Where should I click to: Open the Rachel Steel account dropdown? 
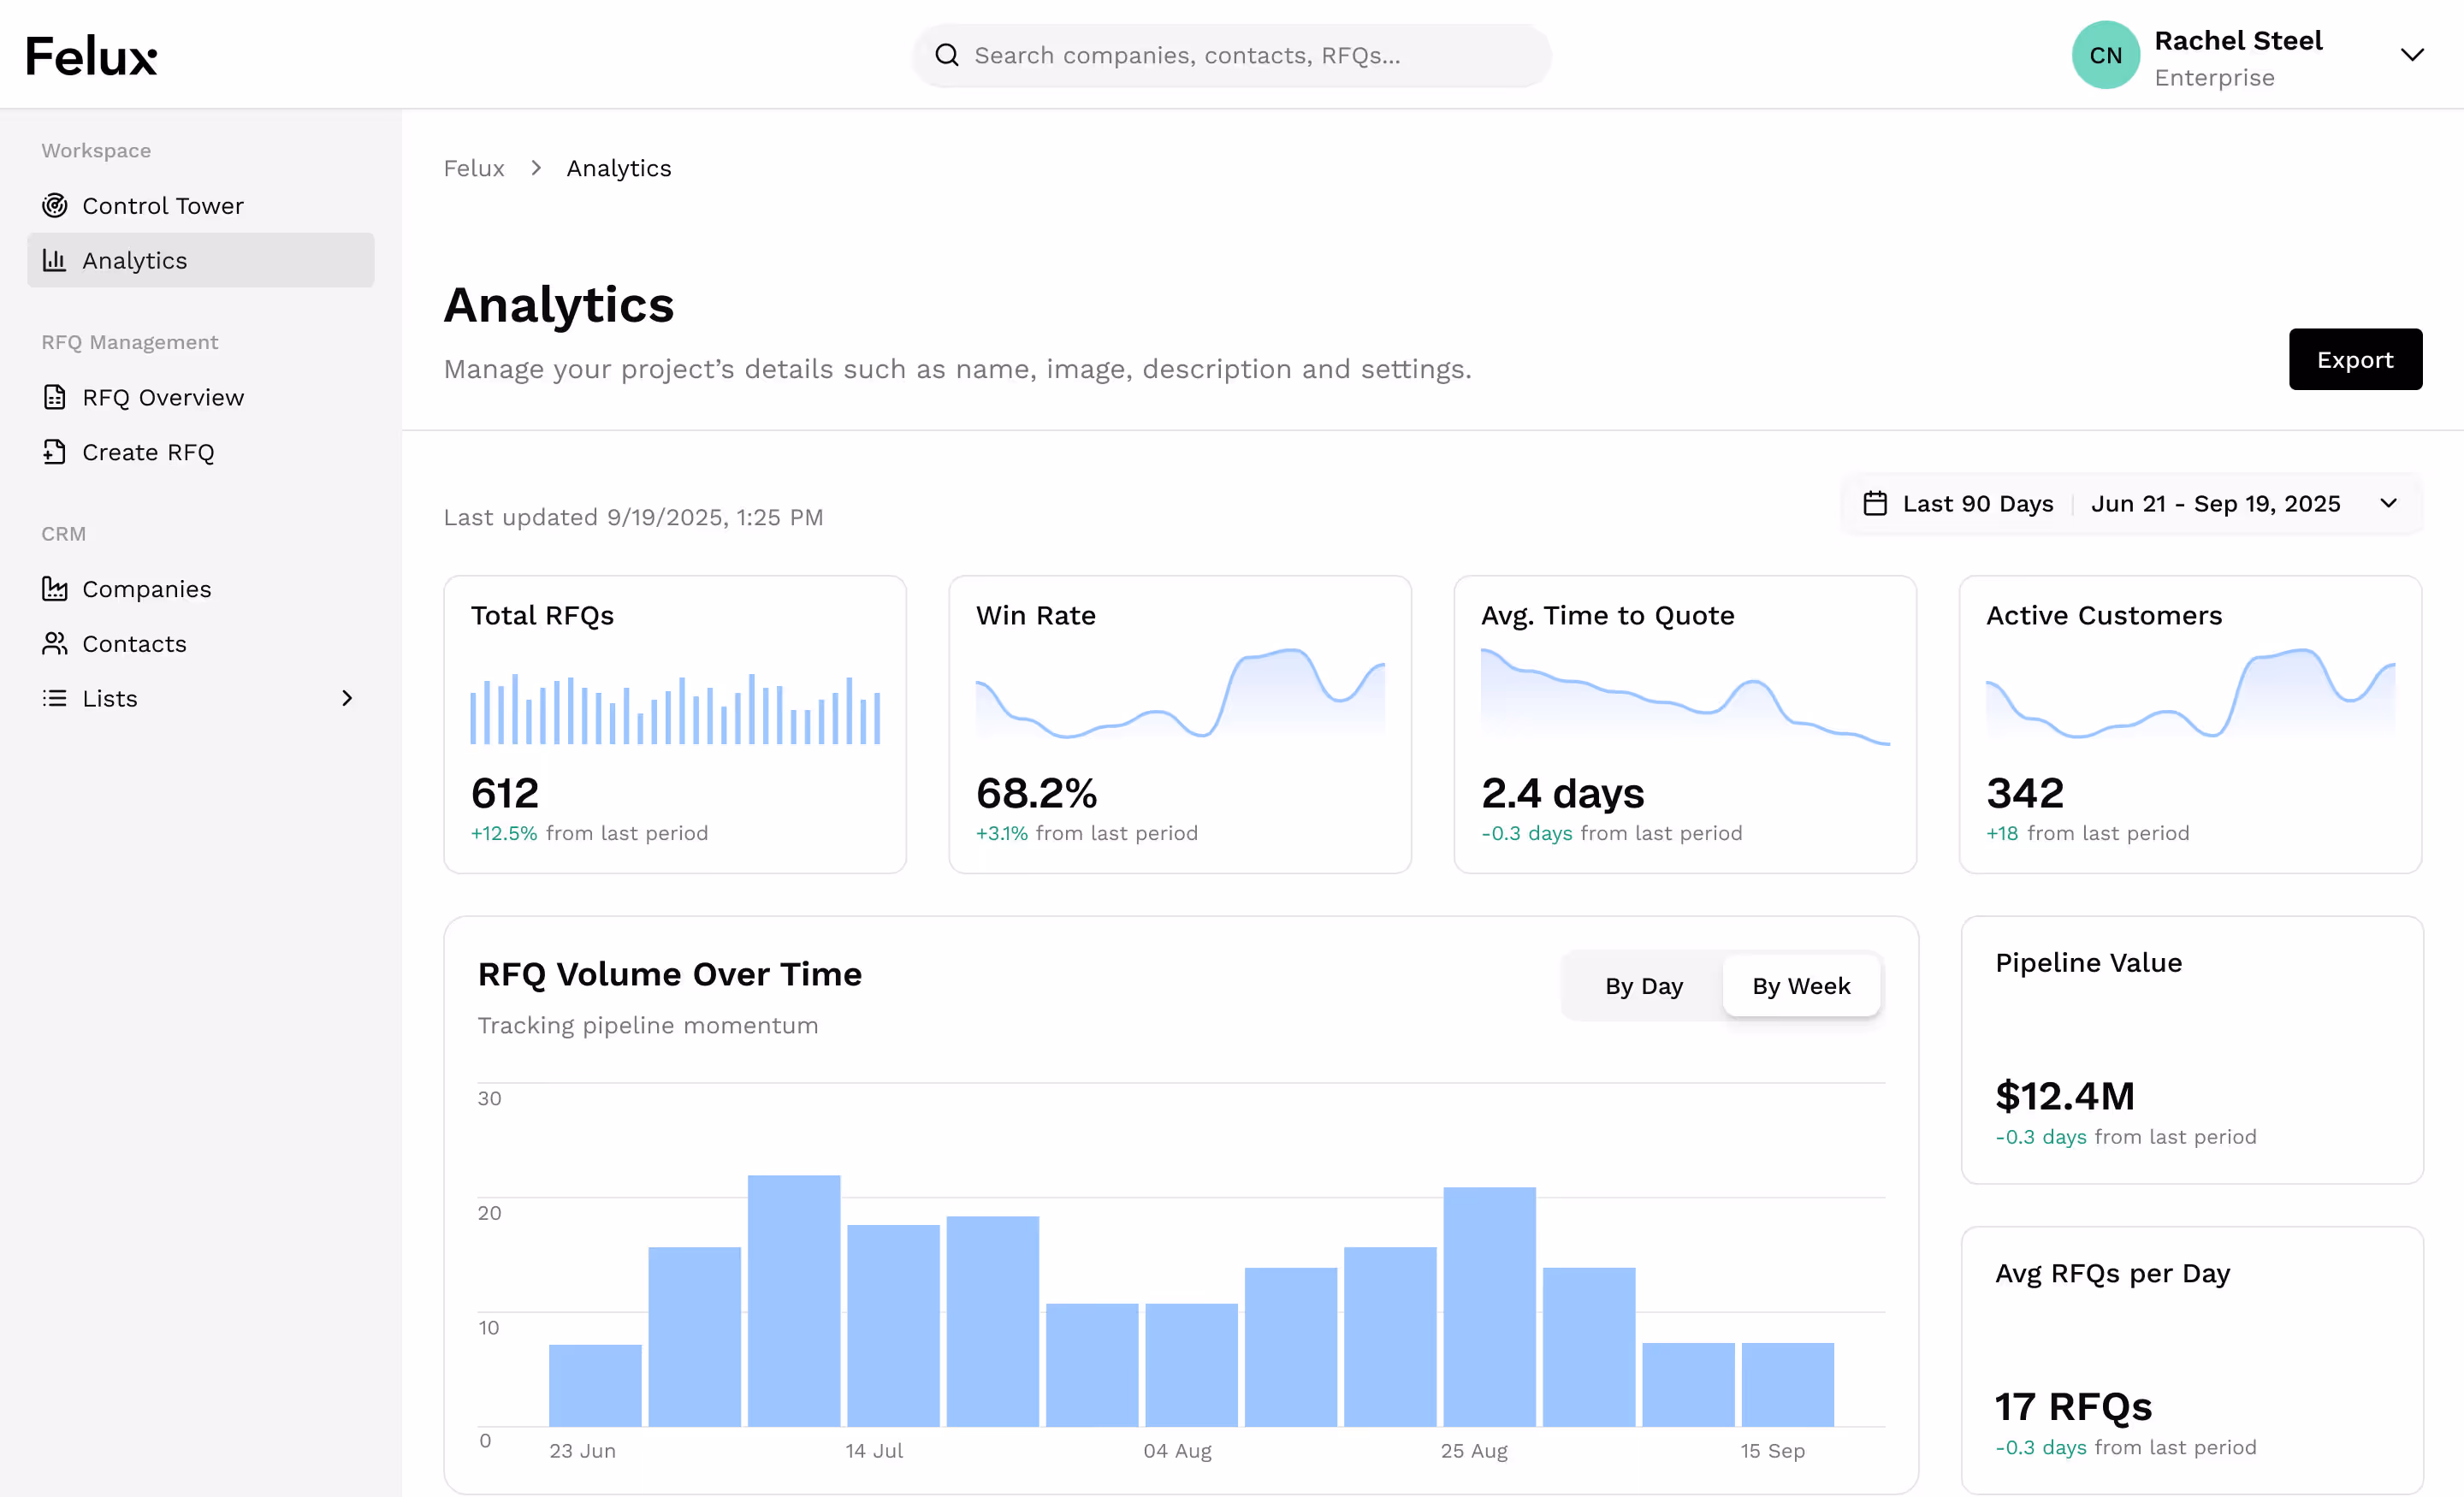(2411, 55)
